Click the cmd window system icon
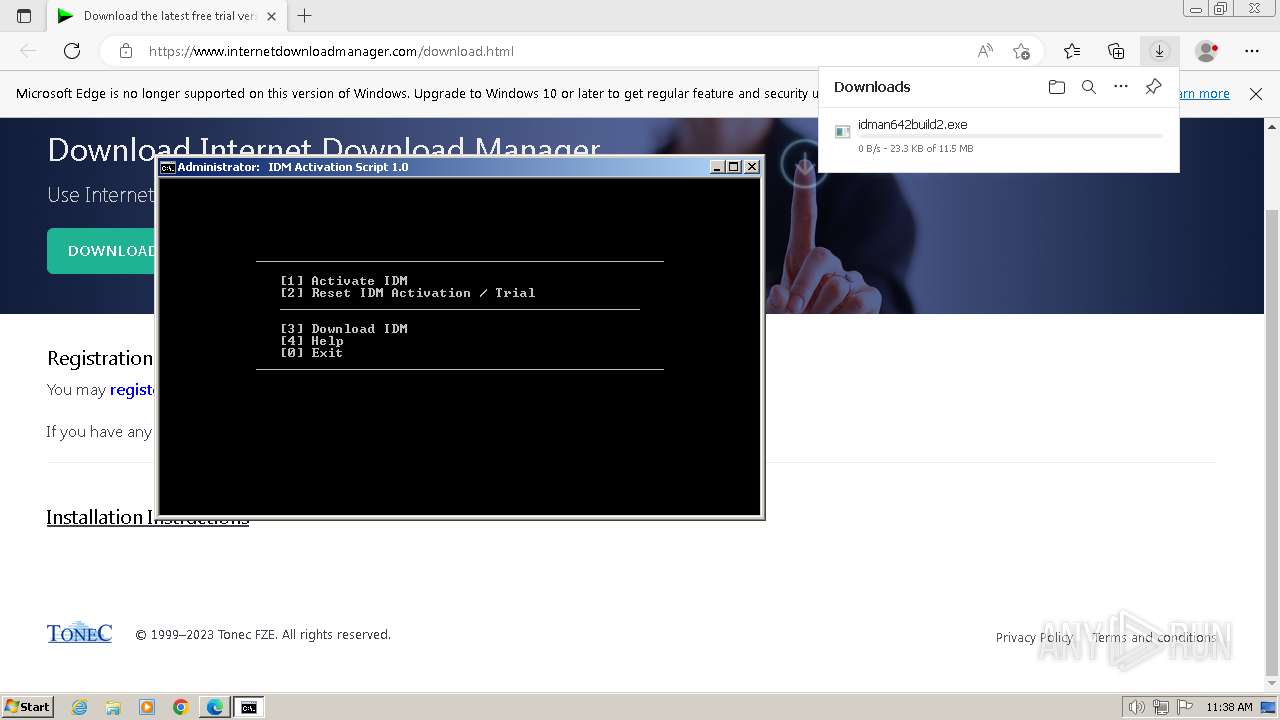This screenshot has height=720, width=1280. click(x=168, y=167)
